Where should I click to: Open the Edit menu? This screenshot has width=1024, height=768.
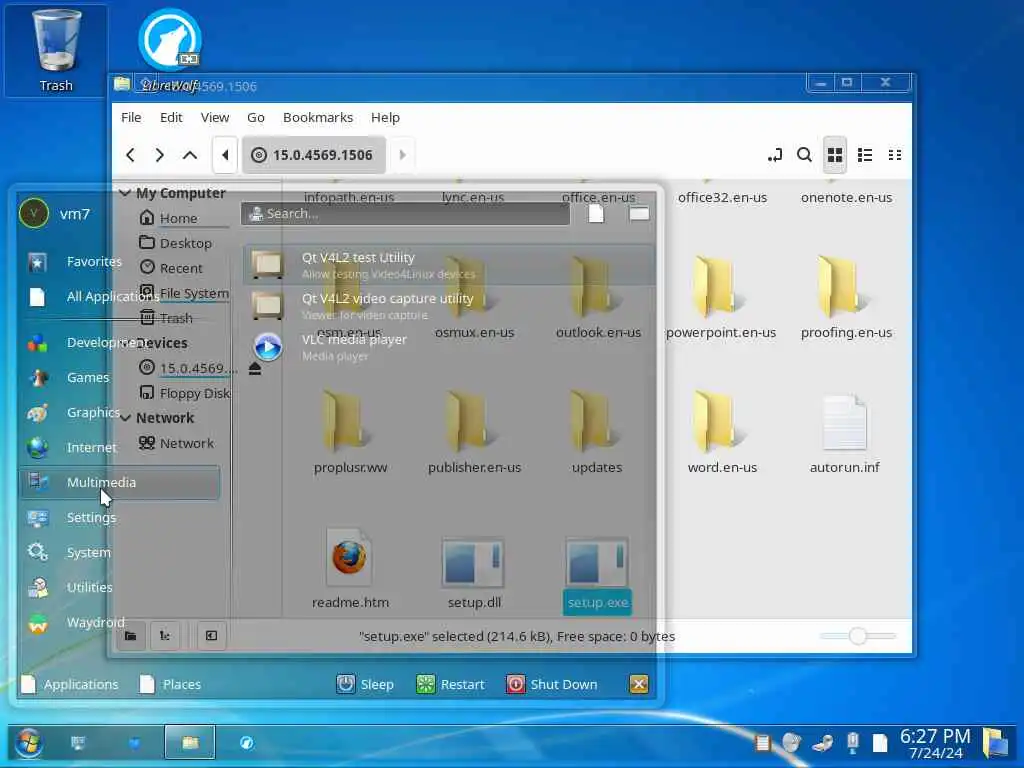coord(171,118)
